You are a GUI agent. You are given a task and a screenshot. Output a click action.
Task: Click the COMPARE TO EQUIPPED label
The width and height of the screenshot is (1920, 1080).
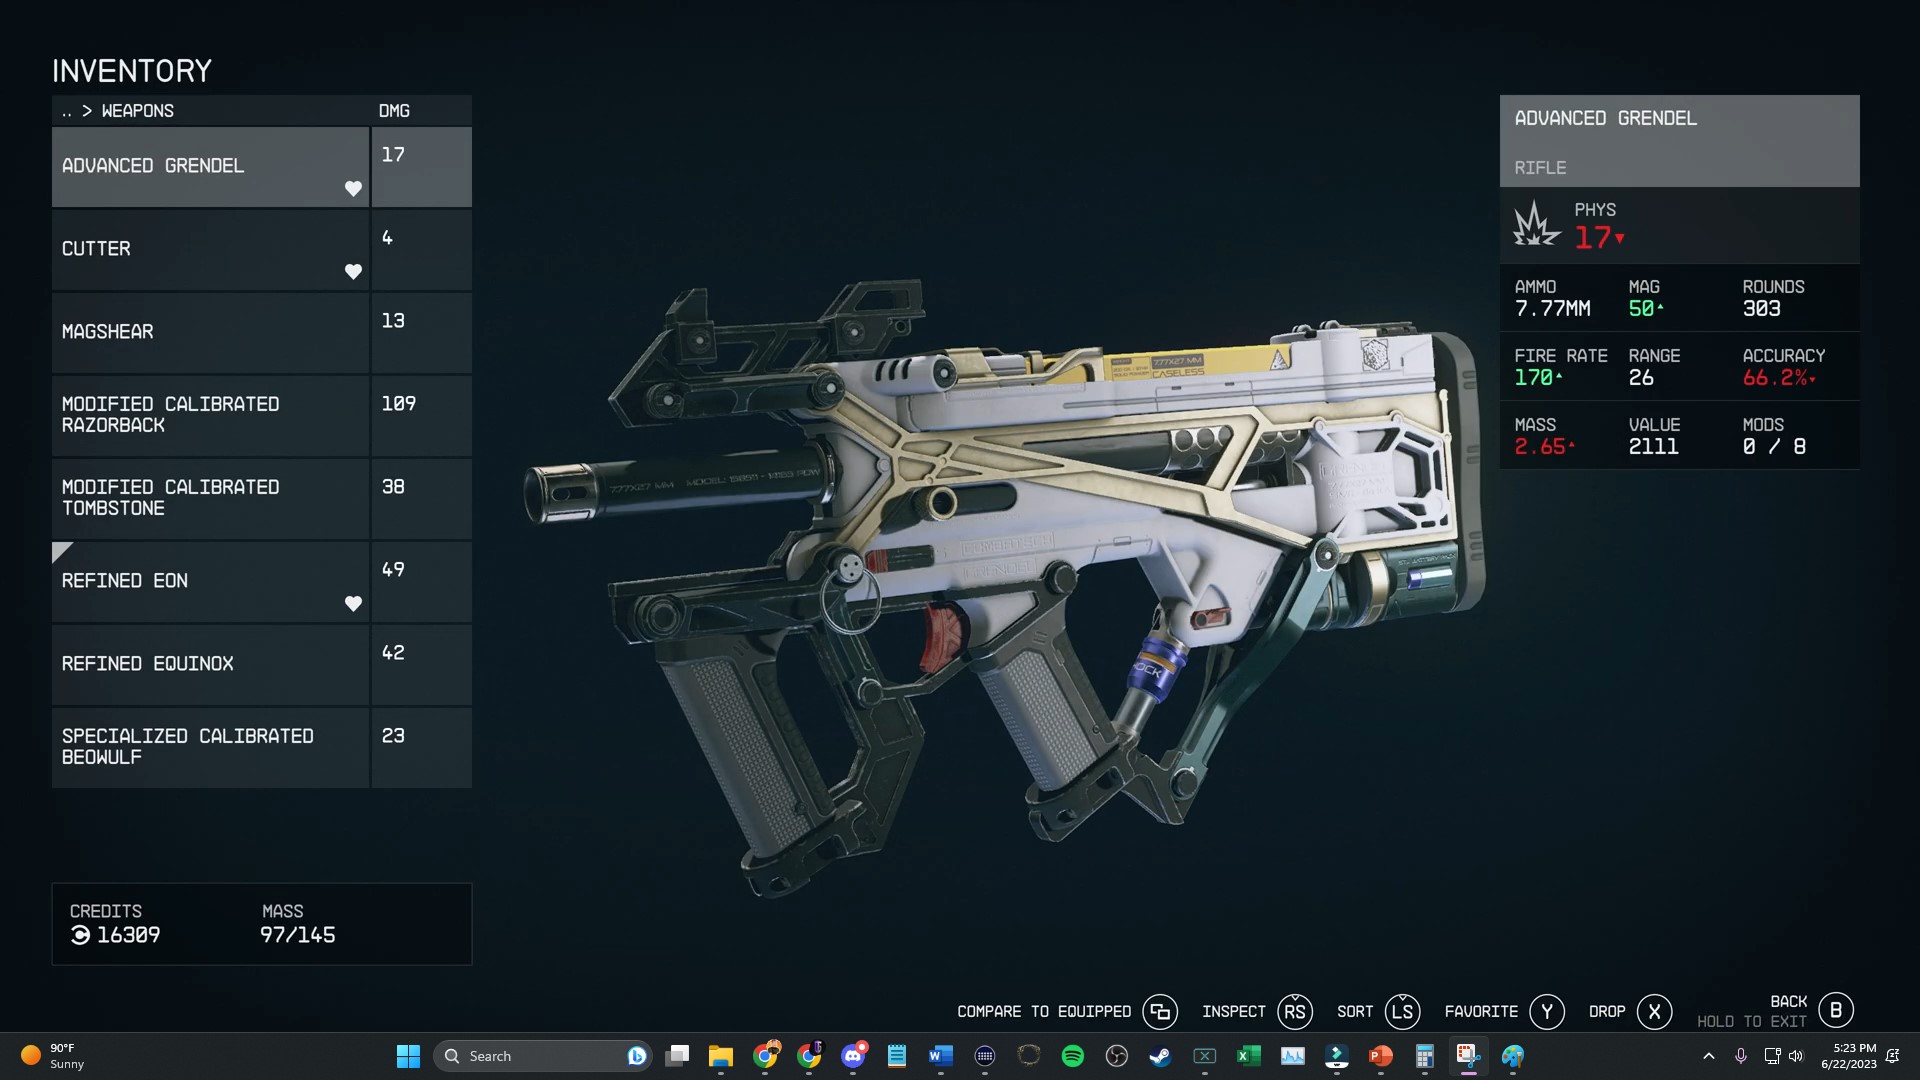[x=1044, y=1012]
